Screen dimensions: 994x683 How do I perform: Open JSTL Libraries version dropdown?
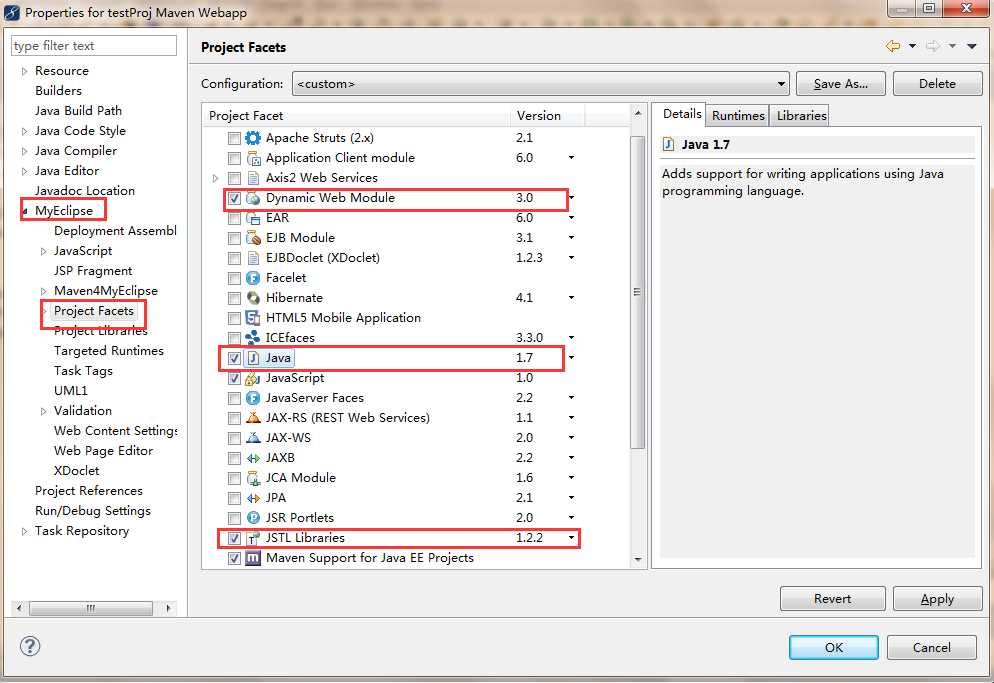coord(571,538)
